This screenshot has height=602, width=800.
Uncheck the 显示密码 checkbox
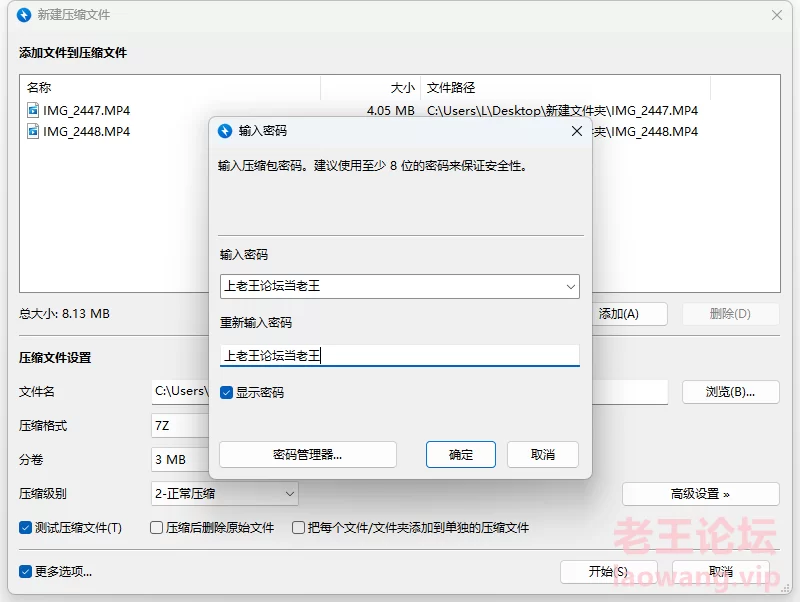tap(227, 392)
